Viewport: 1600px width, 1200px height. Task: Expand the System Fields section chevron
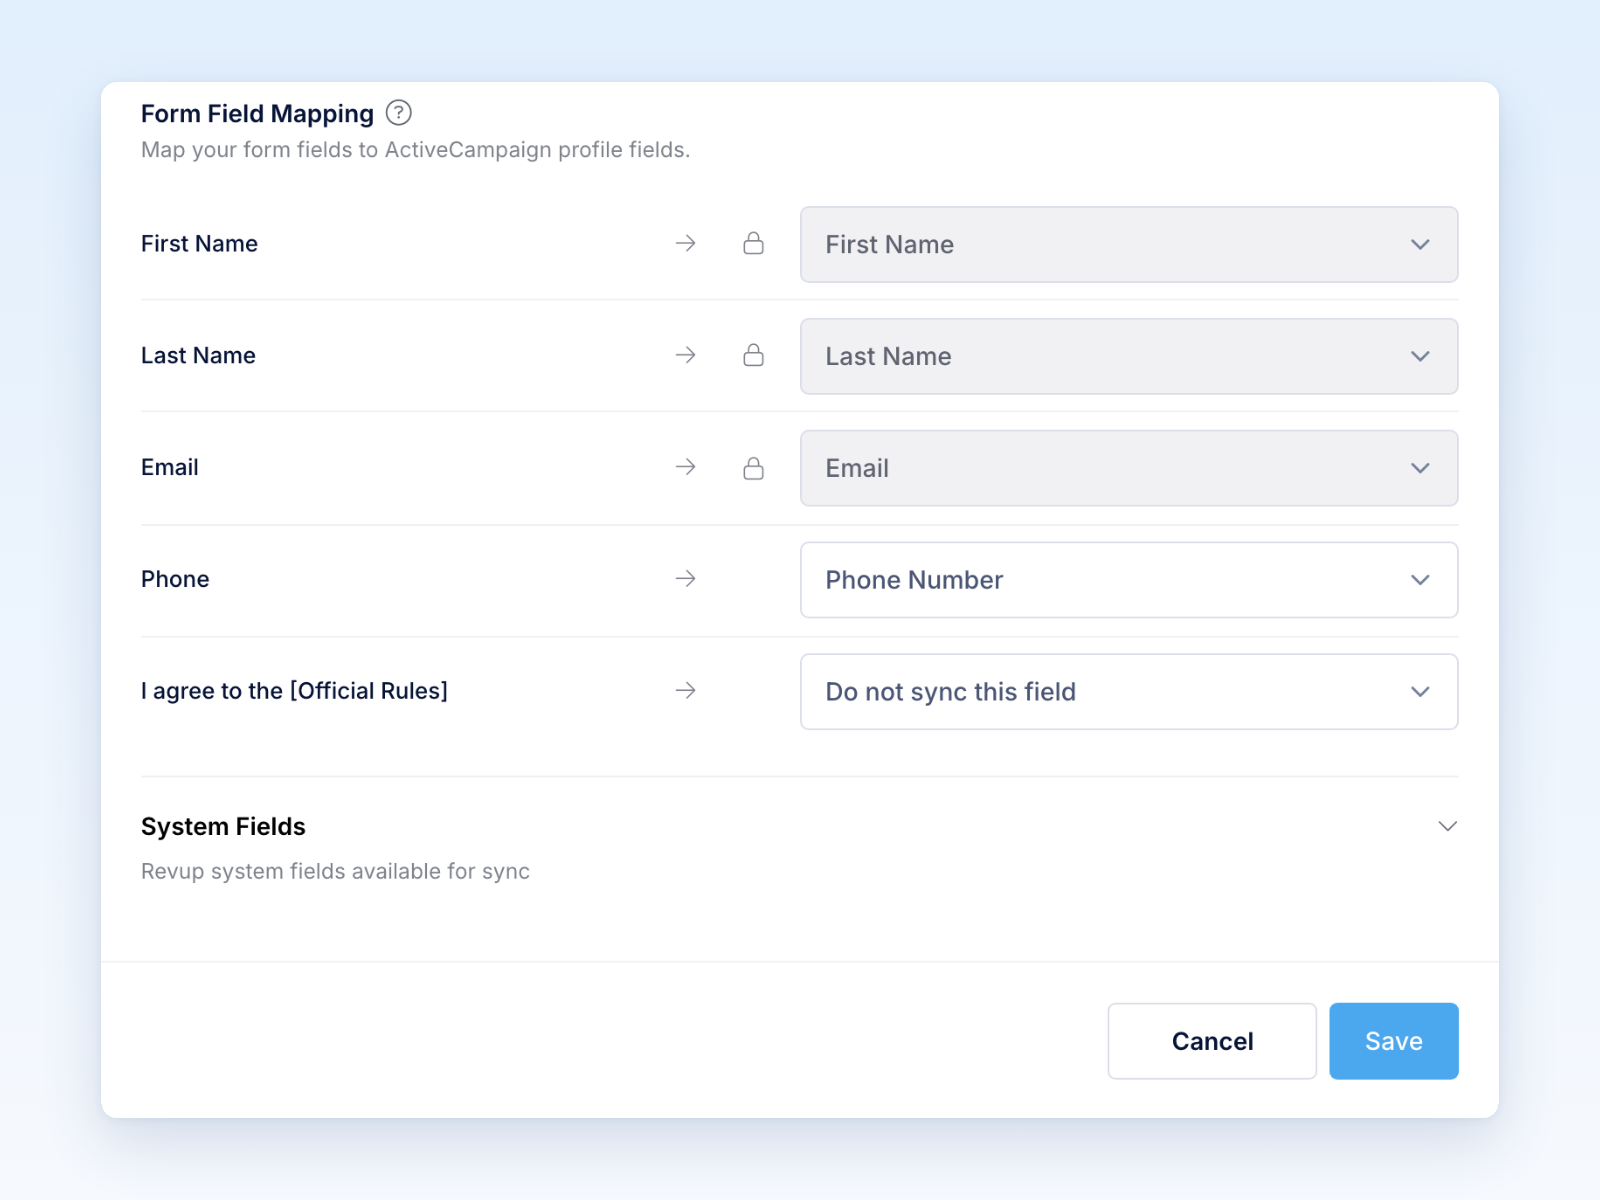(x=1447, y=826)
